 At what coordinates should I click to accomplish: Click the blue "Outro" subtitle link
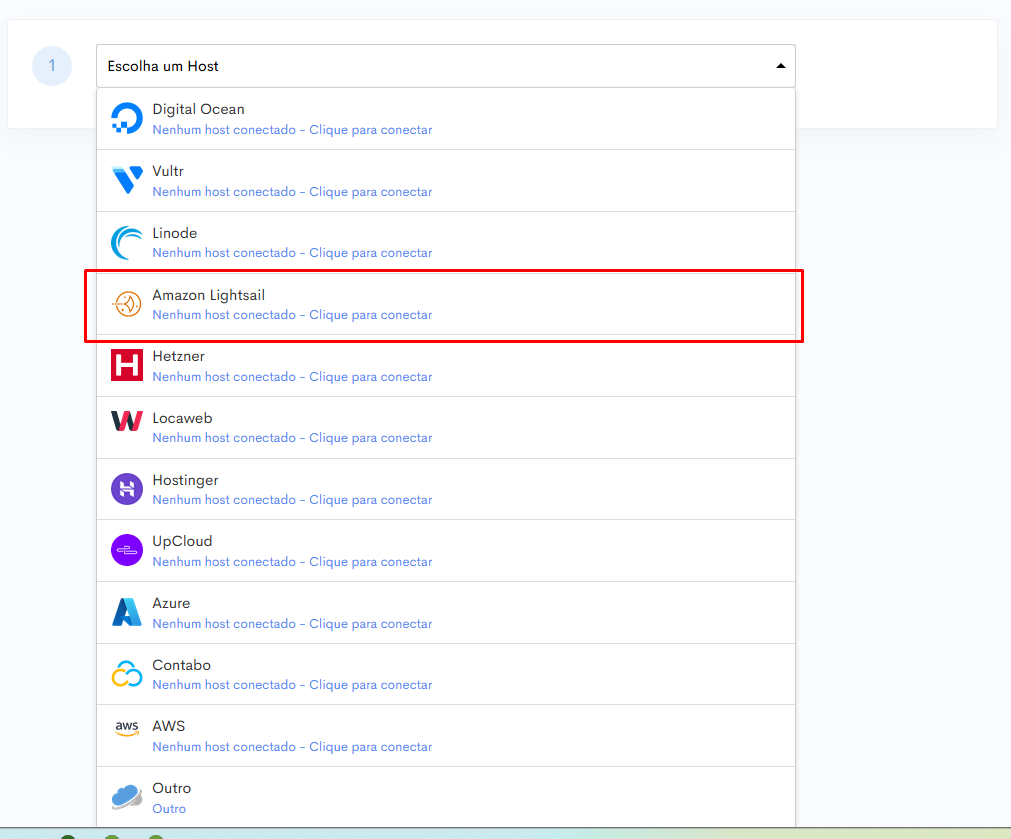pos(169,809)
